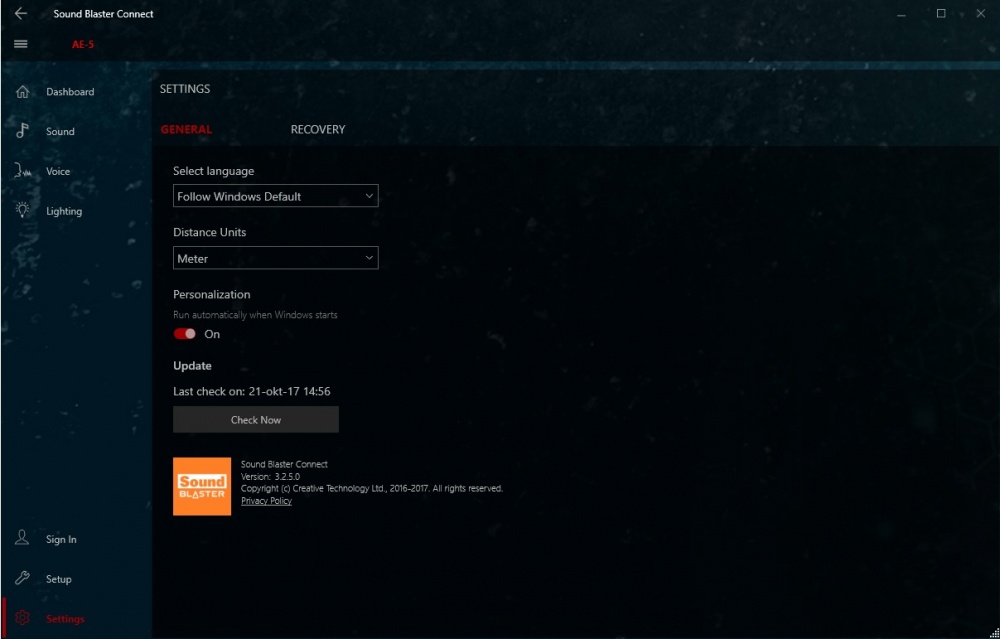
Task: Click the Update heading
Action: [193, 366]
